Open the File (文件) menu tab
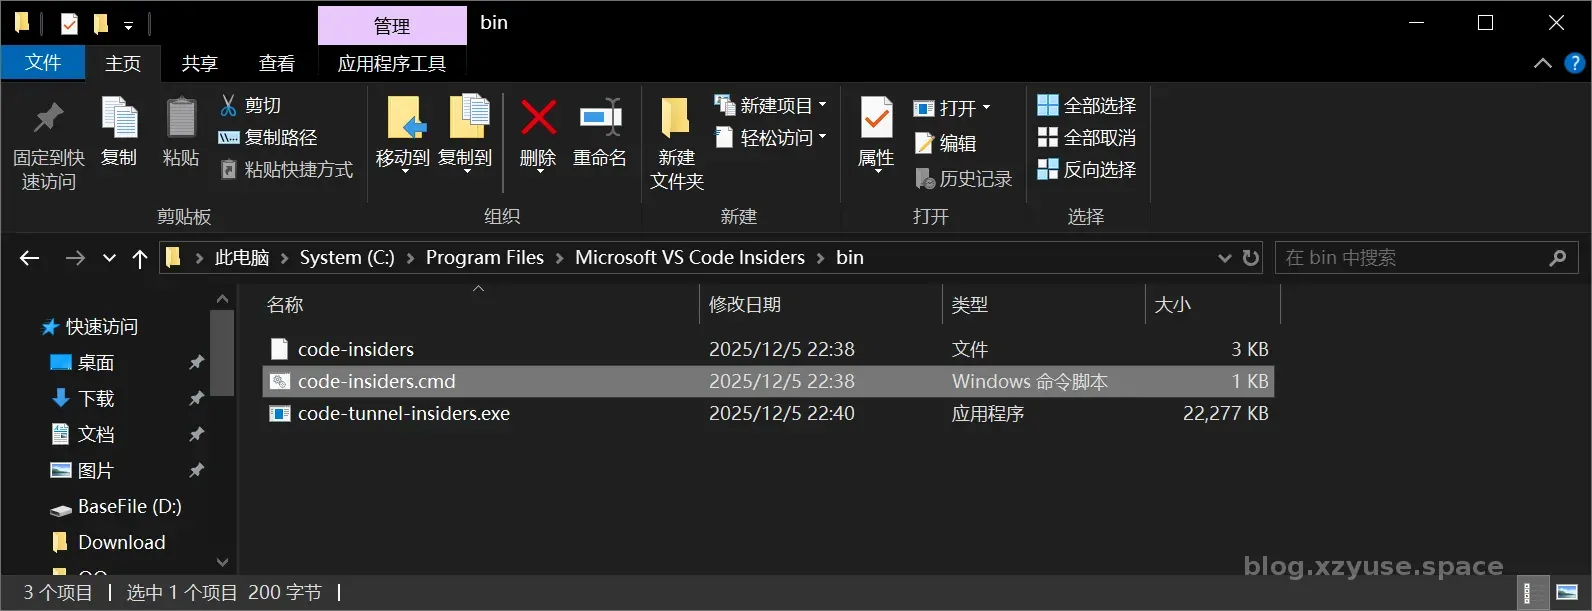1592x611 pixels. (43, 63)
